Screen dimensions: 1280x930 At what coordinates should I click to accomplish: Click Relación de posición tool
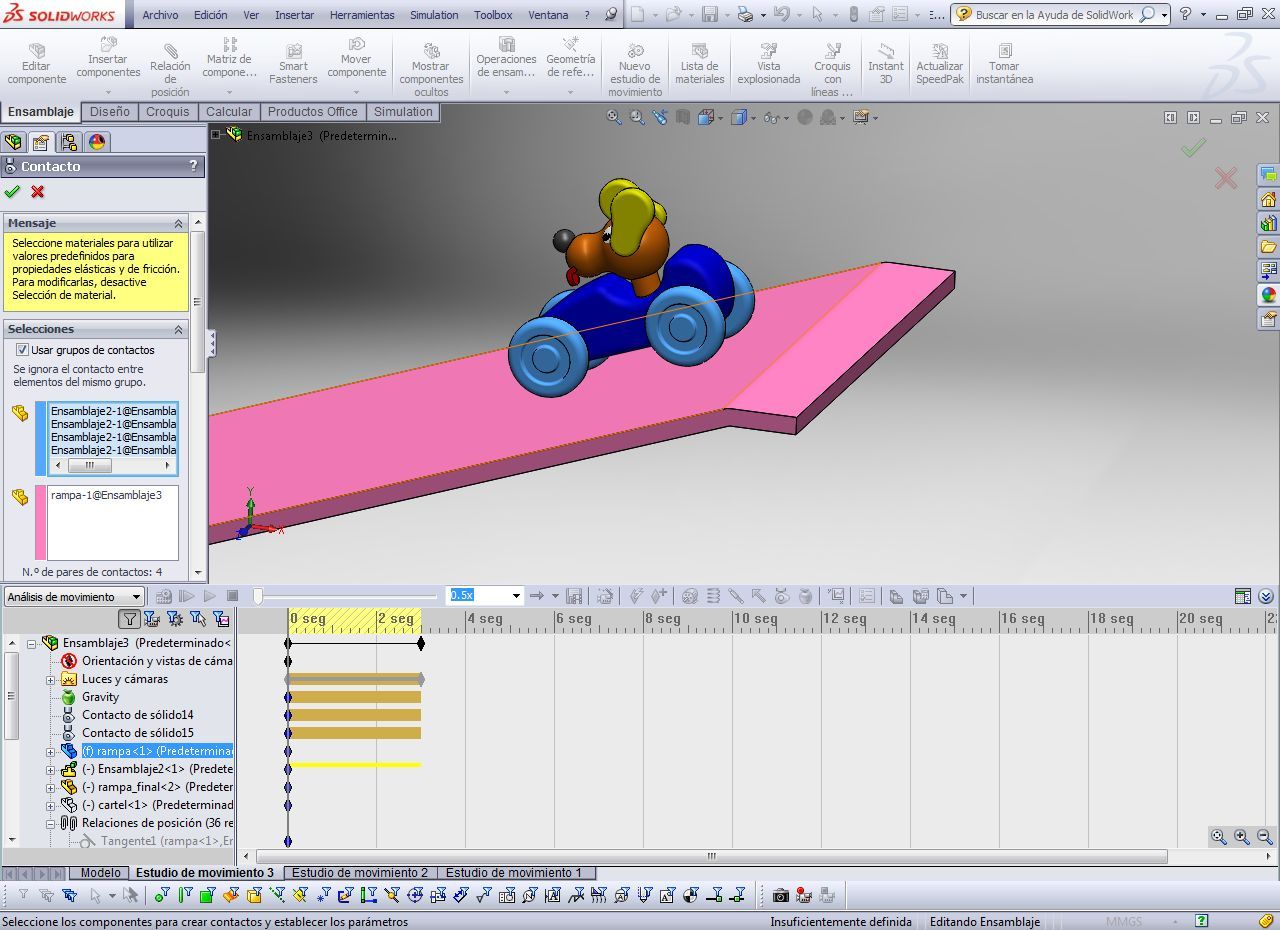click(170, 70)
